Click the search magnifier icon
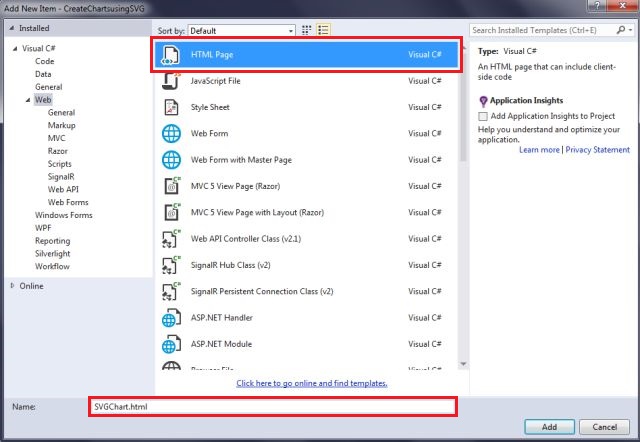This screenshot has width=640, height=442. (620, 30)
